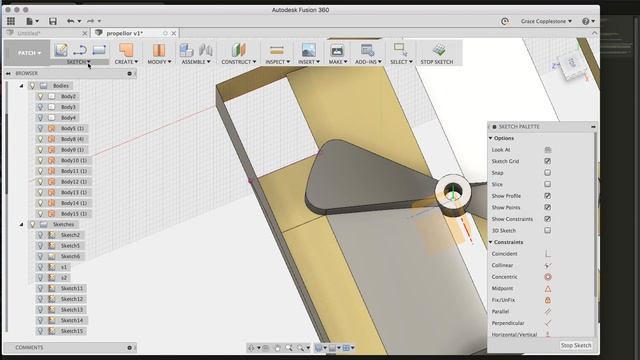Apply the Fix/UnFix constraint
Screen dimensions: 640x360
548,300
